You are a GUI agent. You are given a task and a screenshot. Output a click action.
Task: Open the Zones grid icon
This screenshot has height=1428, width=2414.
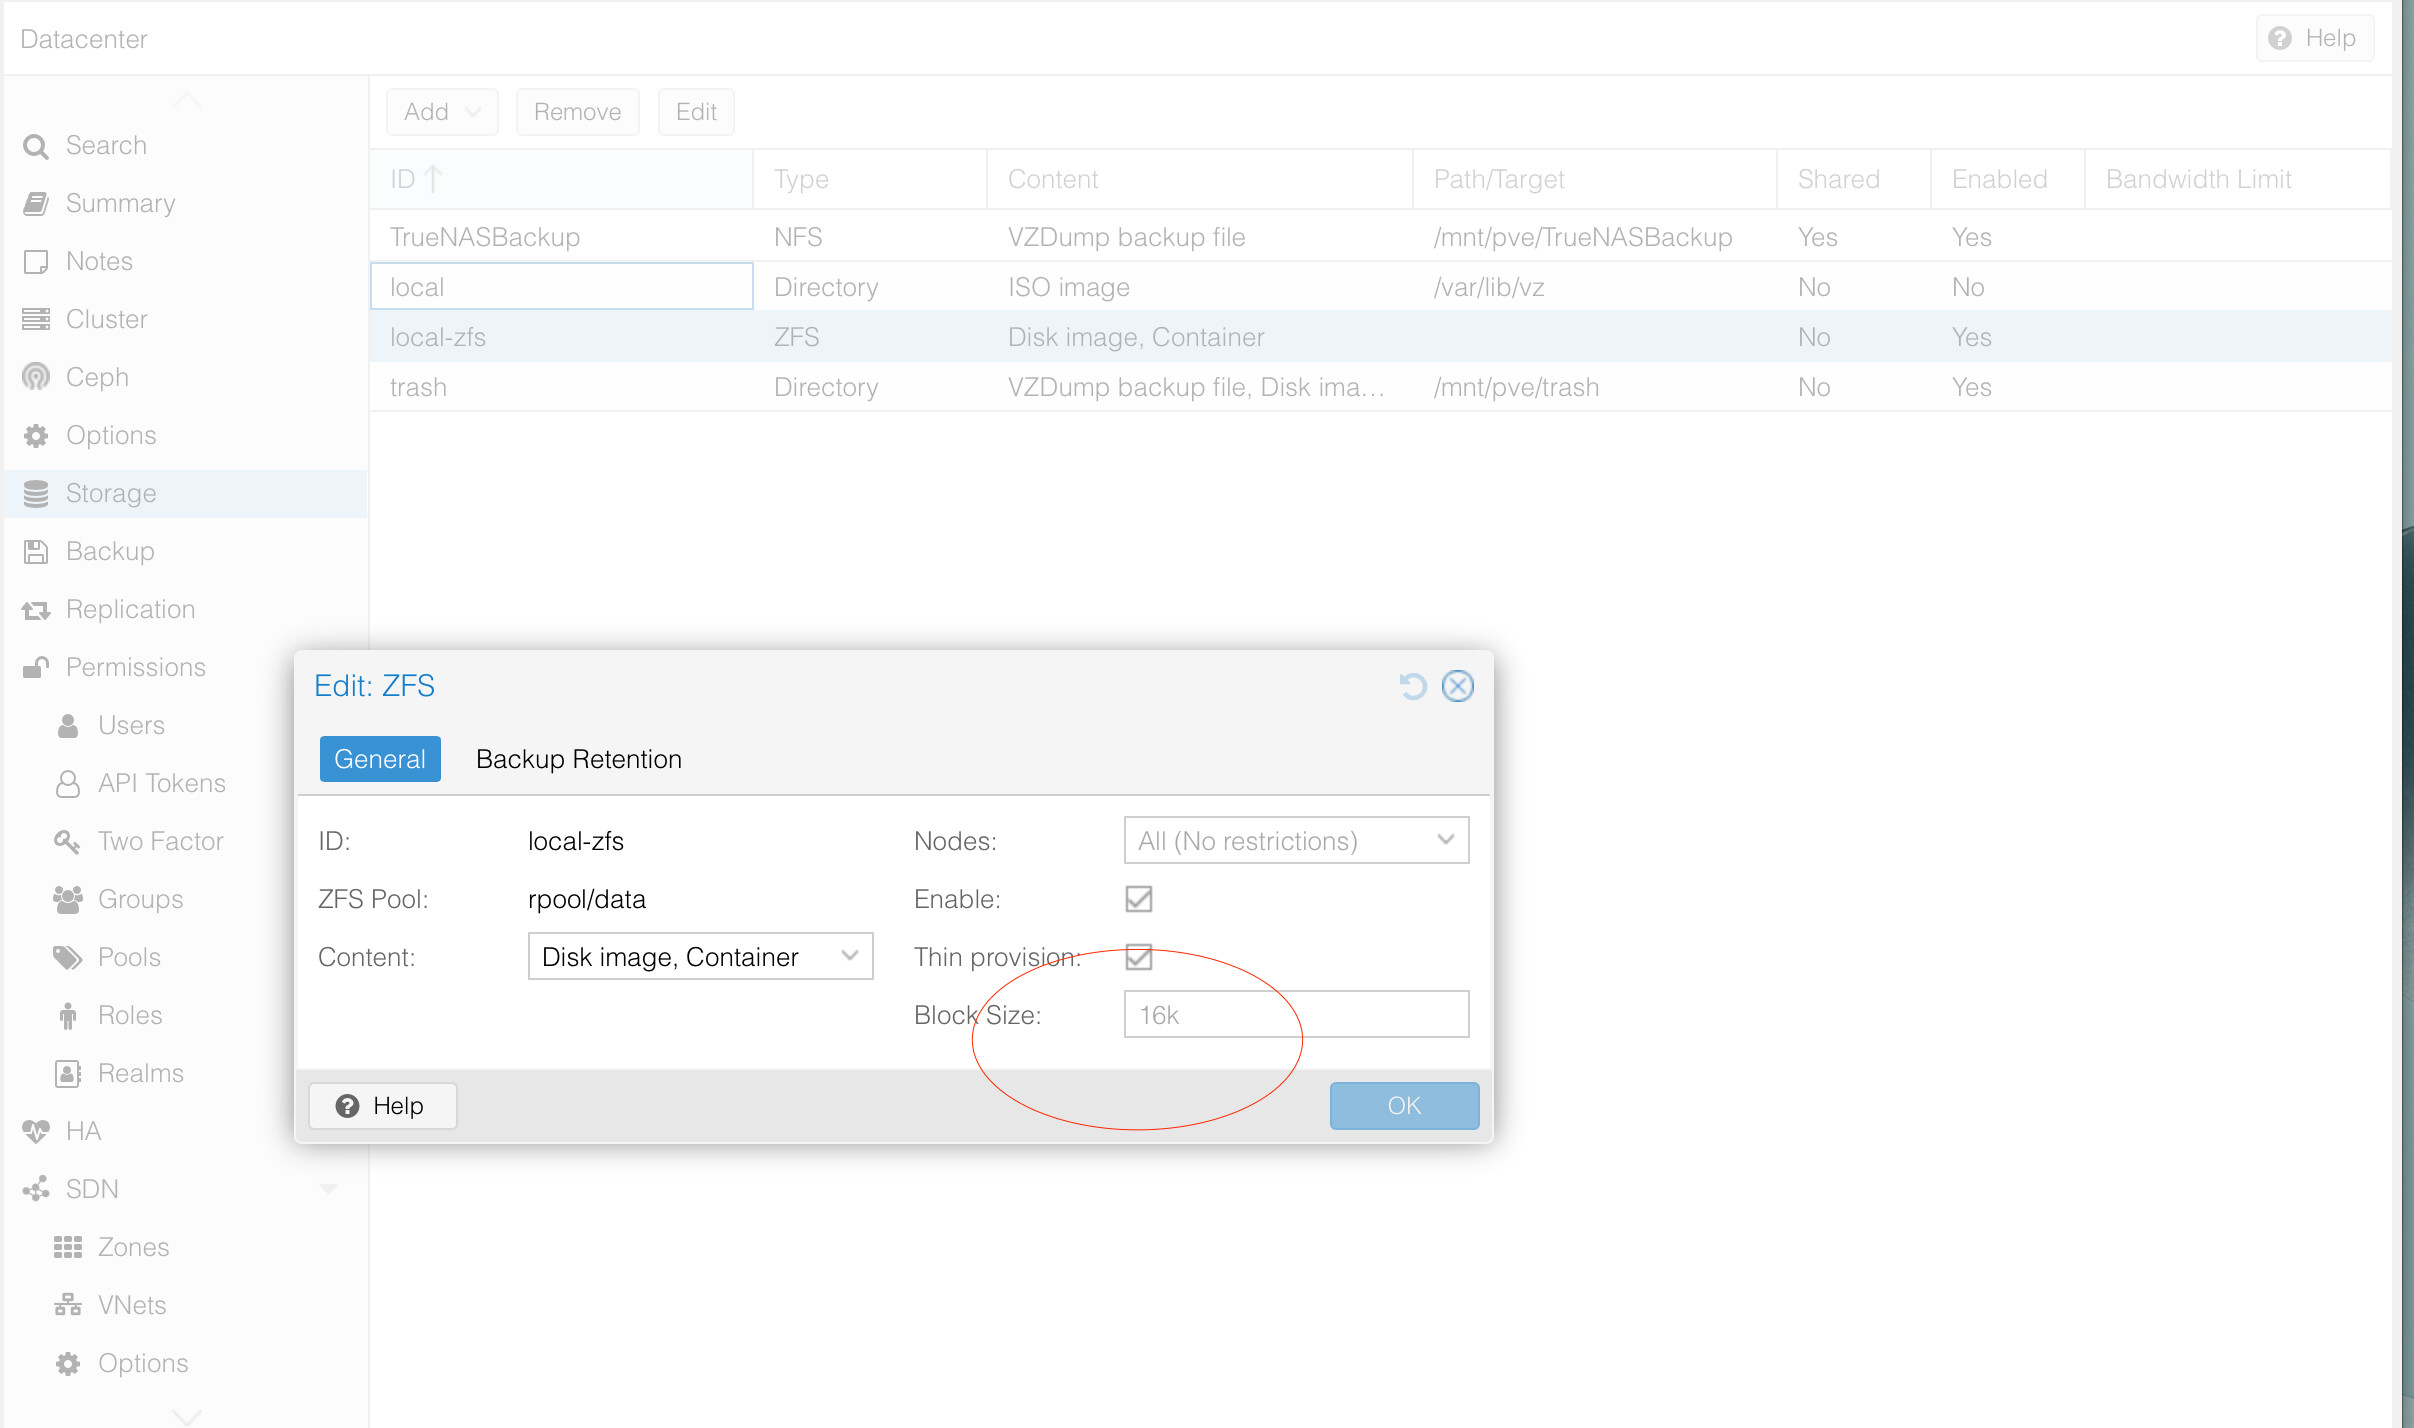coord(68,1248)
